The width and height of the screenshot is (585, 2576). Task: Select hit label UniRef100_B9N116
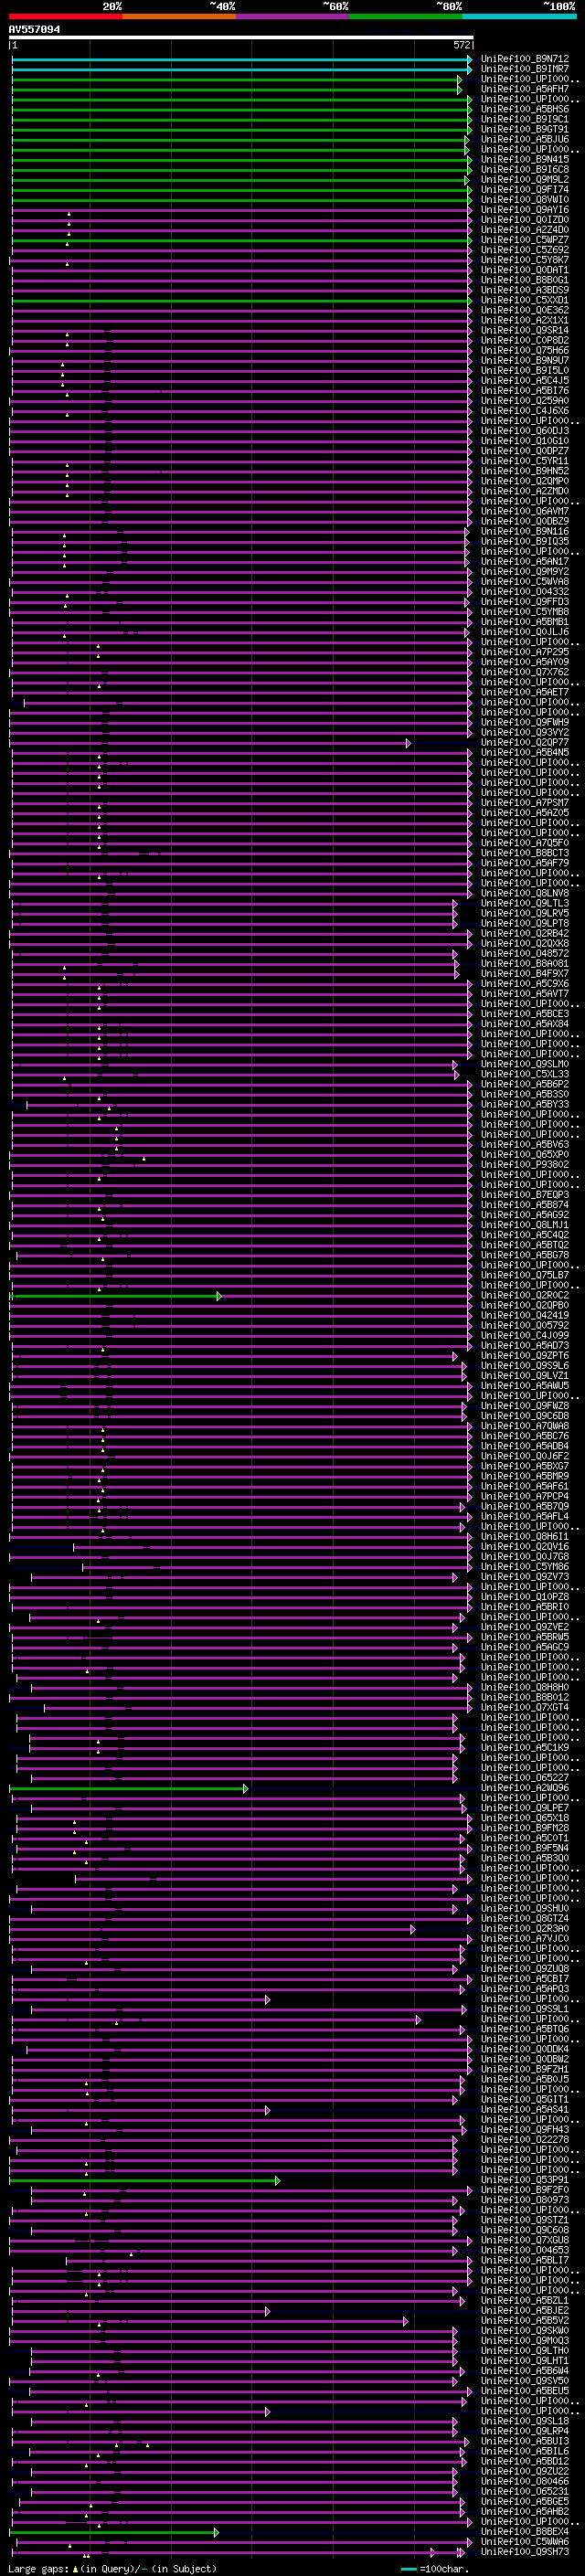[525, 531]
